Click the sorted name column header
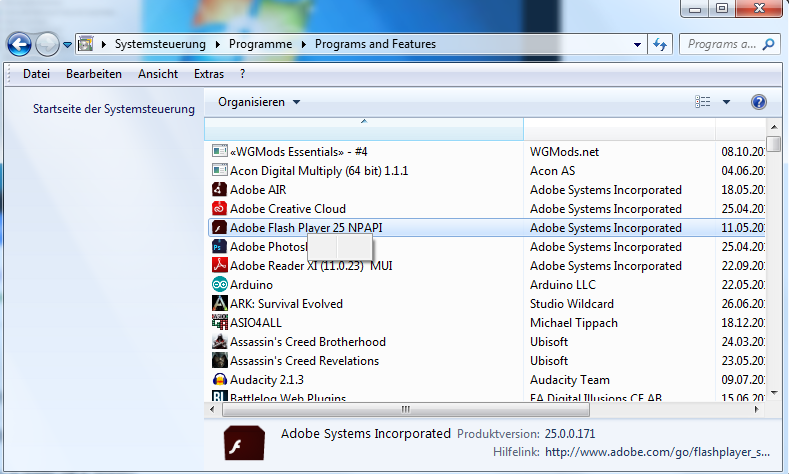 tap(364, 129)
